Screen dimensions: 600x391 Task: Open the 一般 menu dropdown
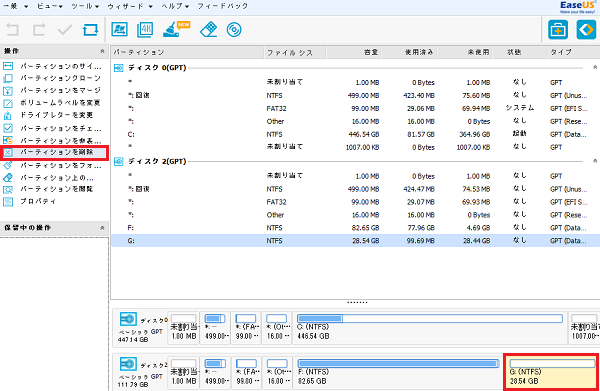(15, 6)
